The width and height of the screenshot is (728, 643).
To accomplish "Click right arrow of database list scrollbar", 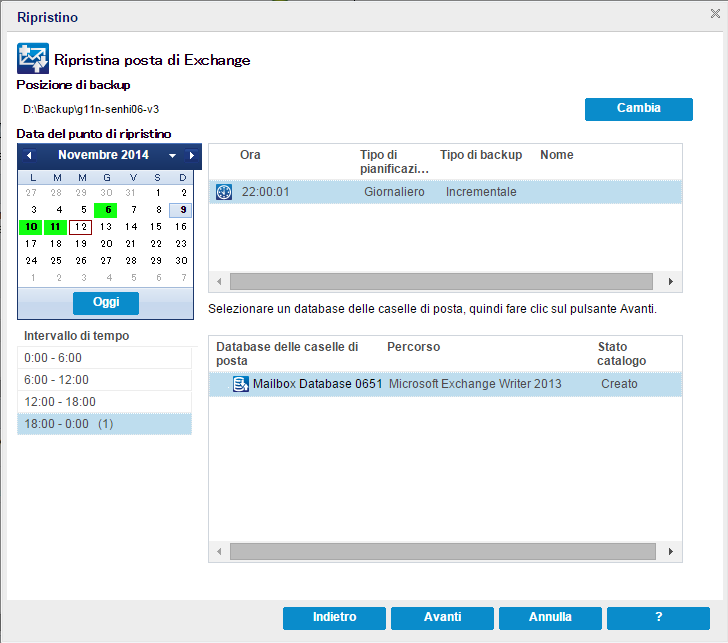I will (x=670, y=552).
